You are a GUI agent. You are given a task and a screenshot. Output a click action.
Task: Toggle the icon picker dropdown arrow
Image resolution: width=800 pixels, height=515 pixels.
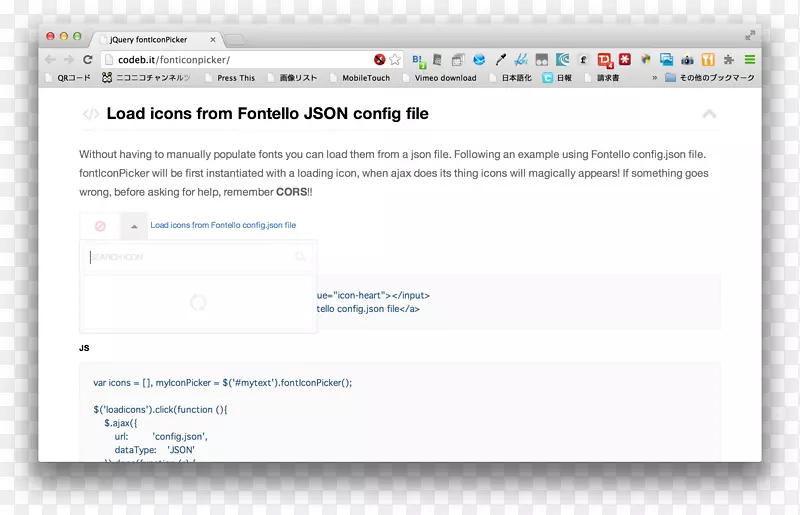[x=134, y=226]
